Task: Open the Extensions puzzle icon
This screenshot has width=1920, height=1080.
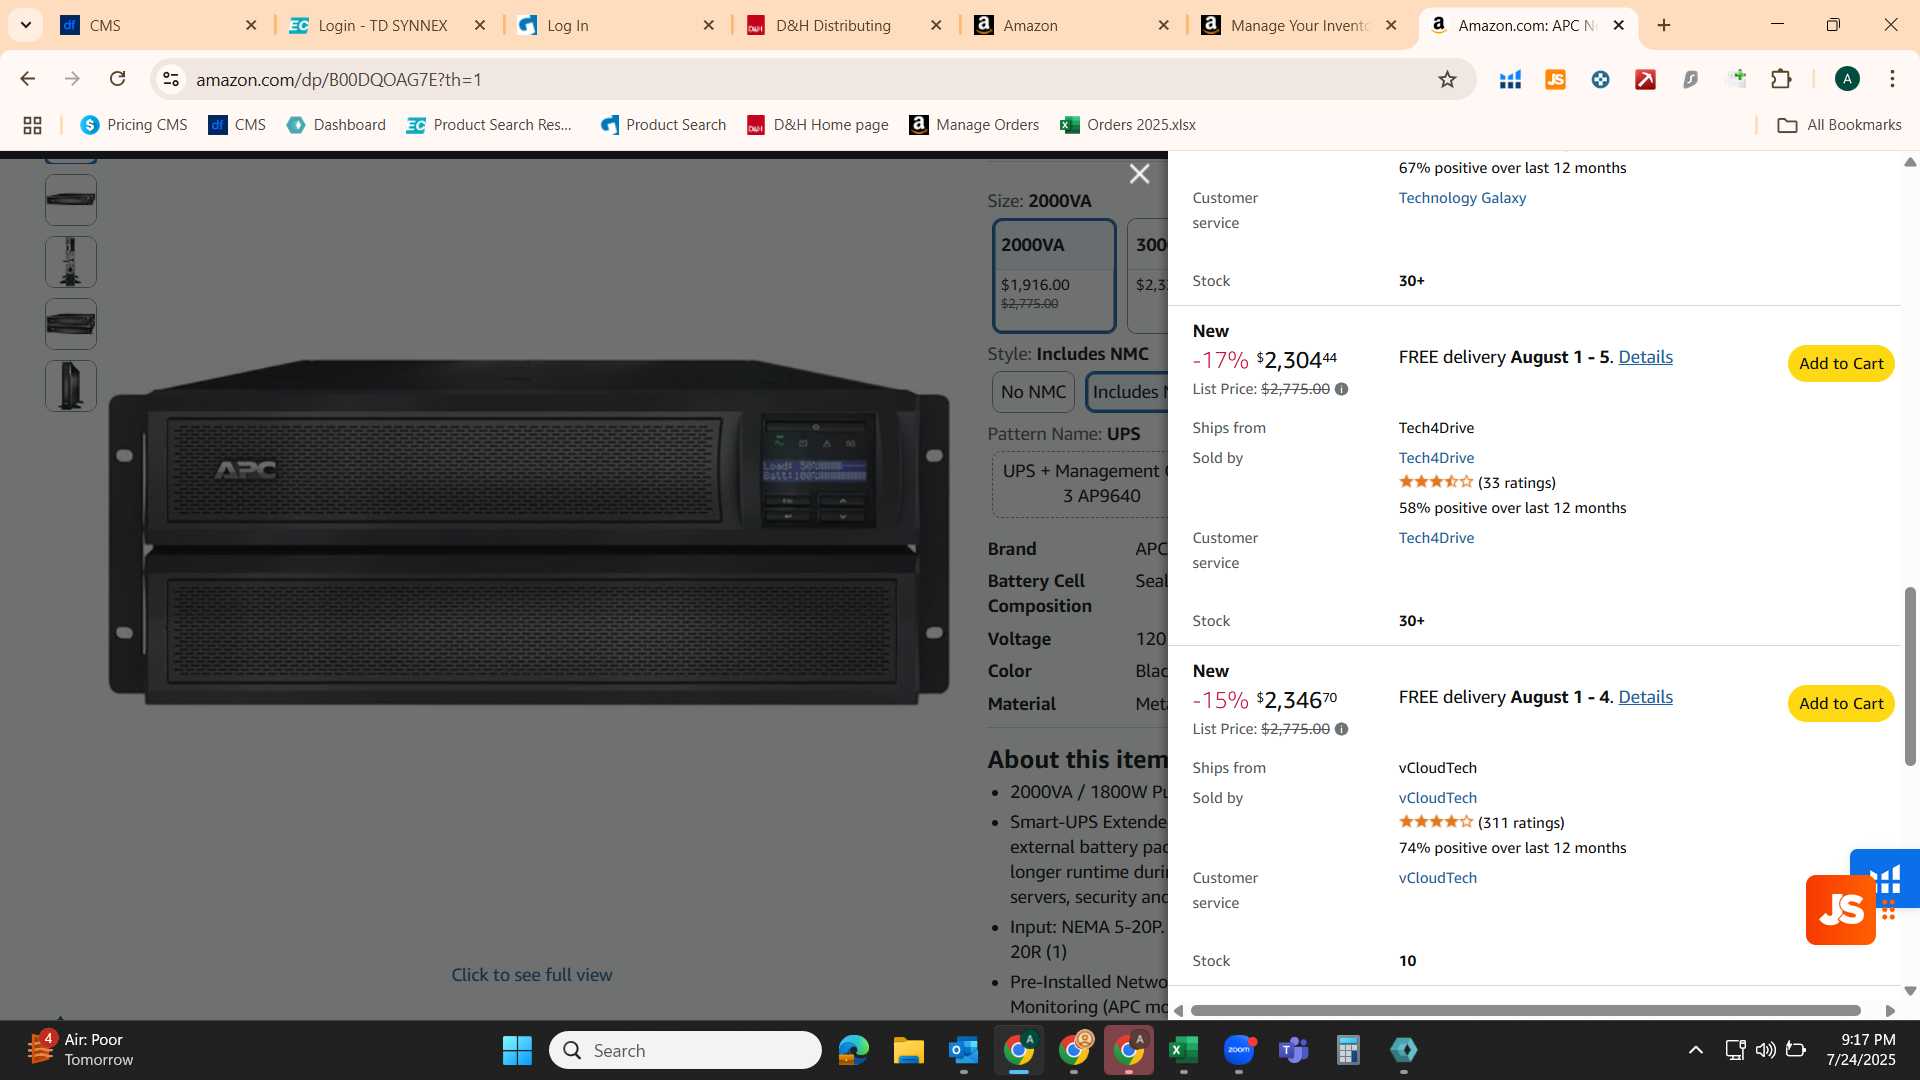Action: tap(1781, 79)
